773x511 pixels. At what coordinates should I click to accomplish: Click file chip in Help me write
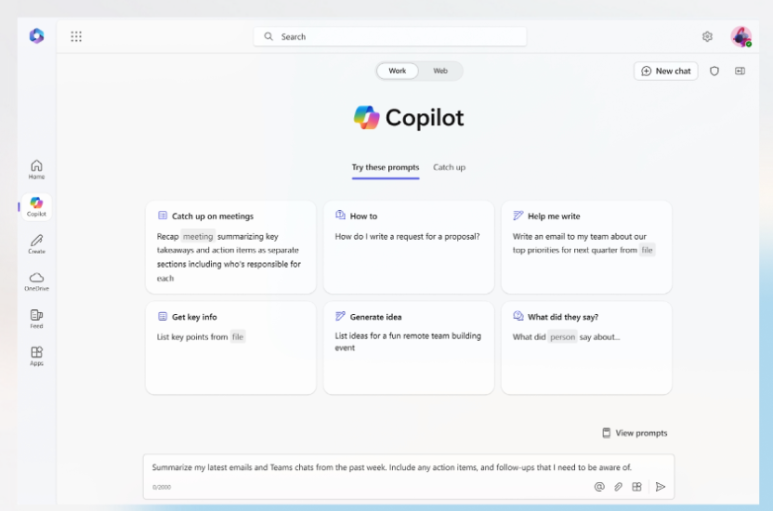pos(647,250)
